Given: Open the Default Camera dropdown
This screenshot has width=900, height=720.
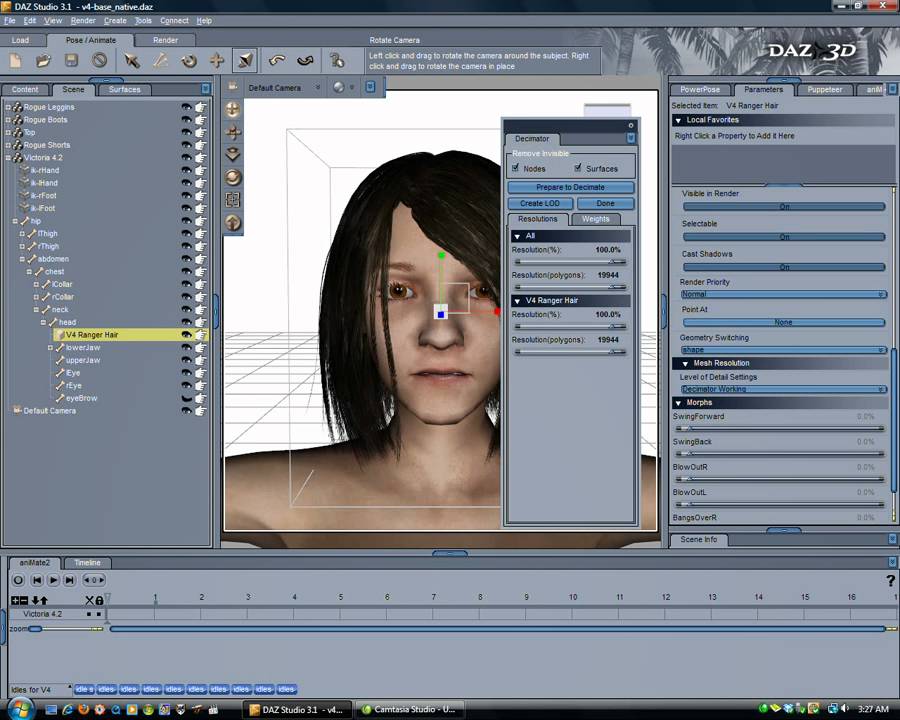Looking at the screenshot, I should pyautogui.click(x=317, y=88).
